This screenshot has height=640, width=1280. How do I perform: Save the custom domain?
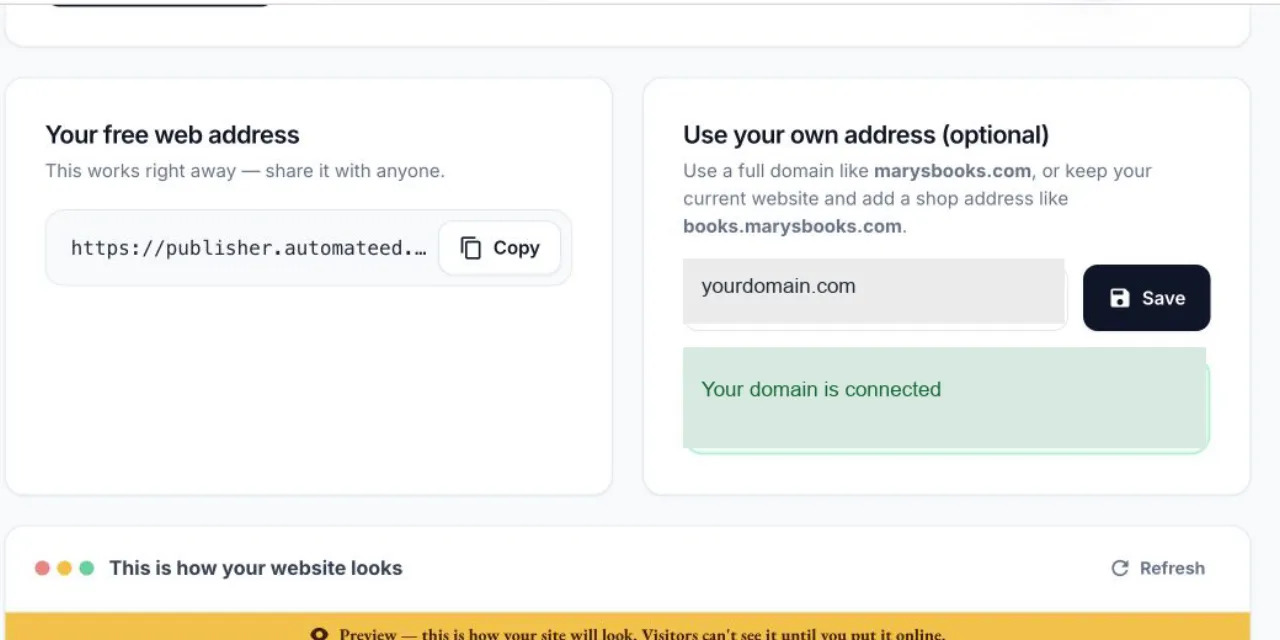point(1146,298)
